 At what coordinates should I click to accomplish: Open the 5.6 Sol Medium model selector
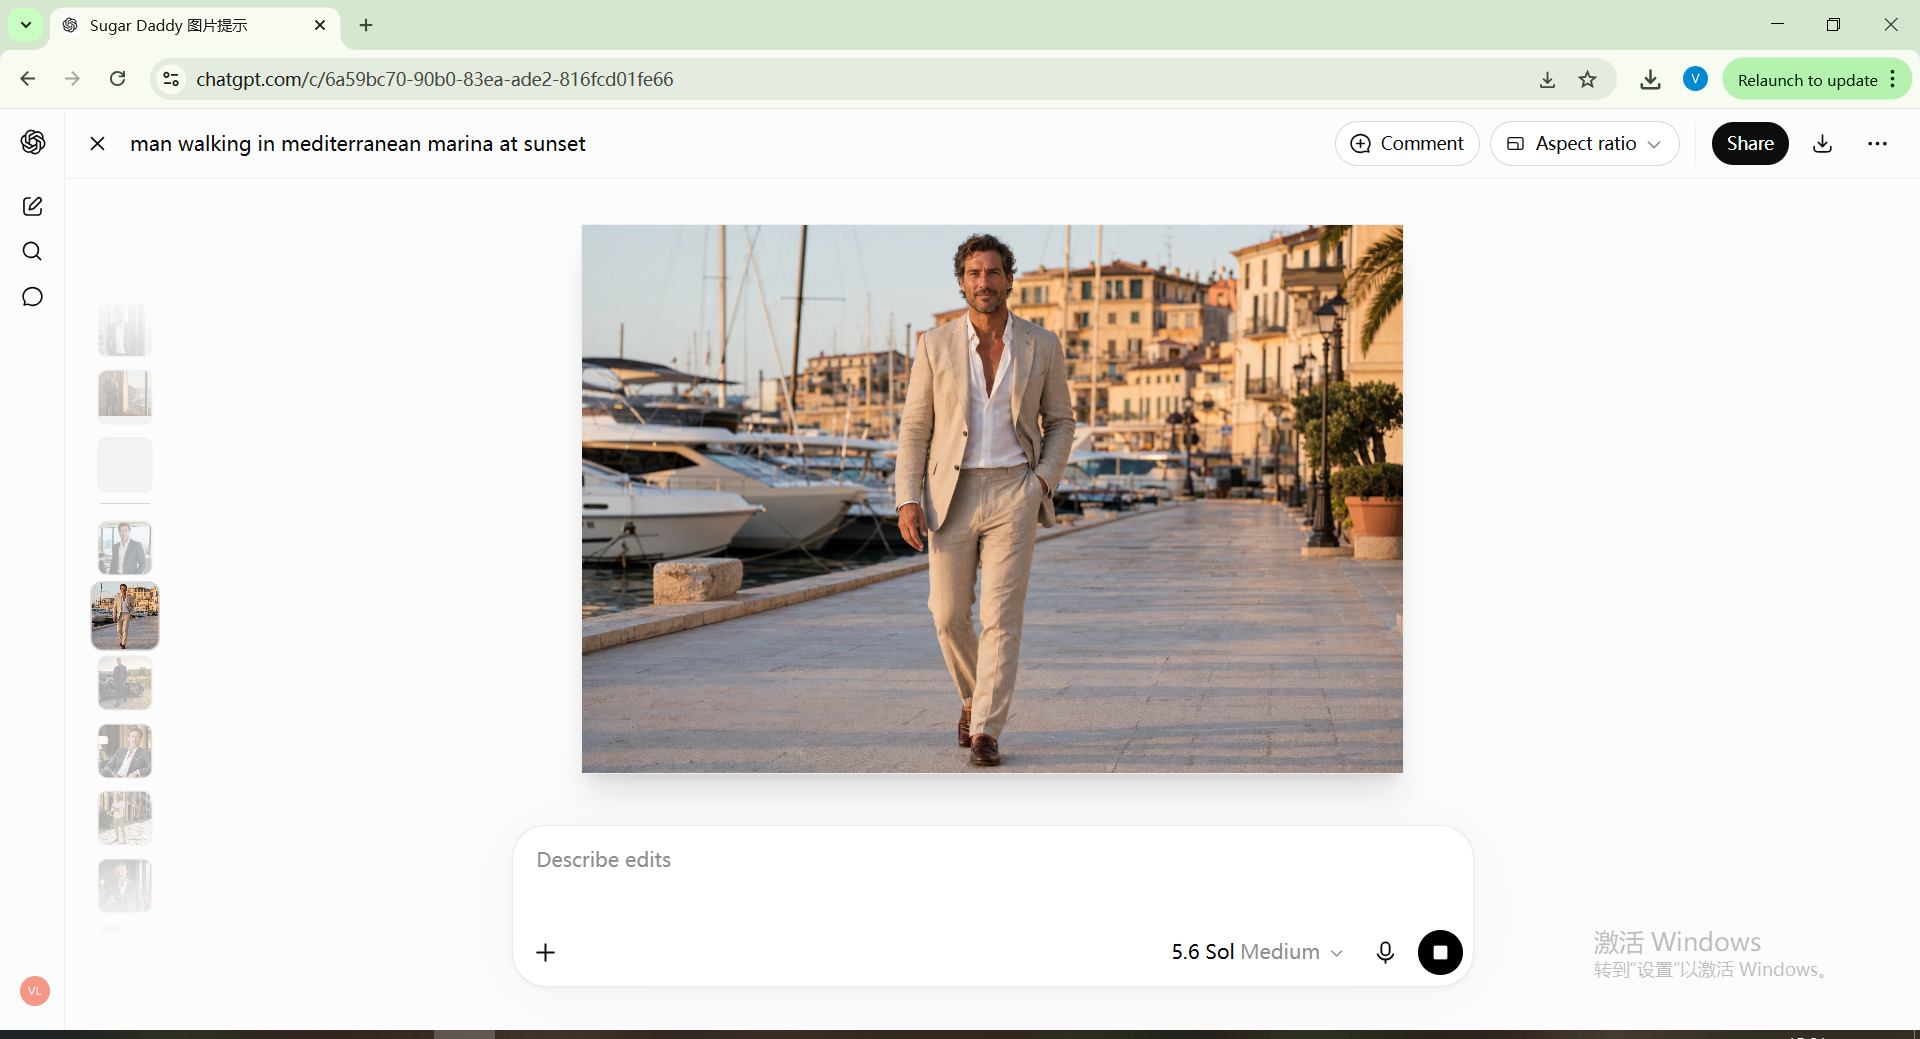[1257, 952]
